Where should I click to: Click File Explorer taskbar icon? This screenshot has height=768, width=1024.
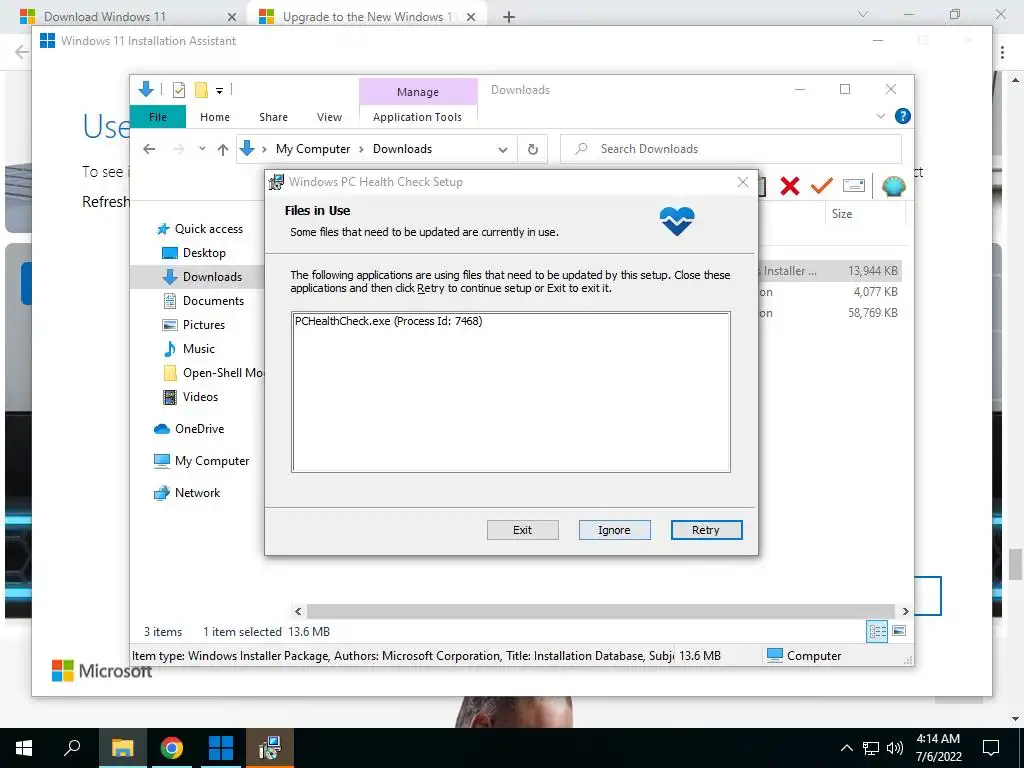123,748
